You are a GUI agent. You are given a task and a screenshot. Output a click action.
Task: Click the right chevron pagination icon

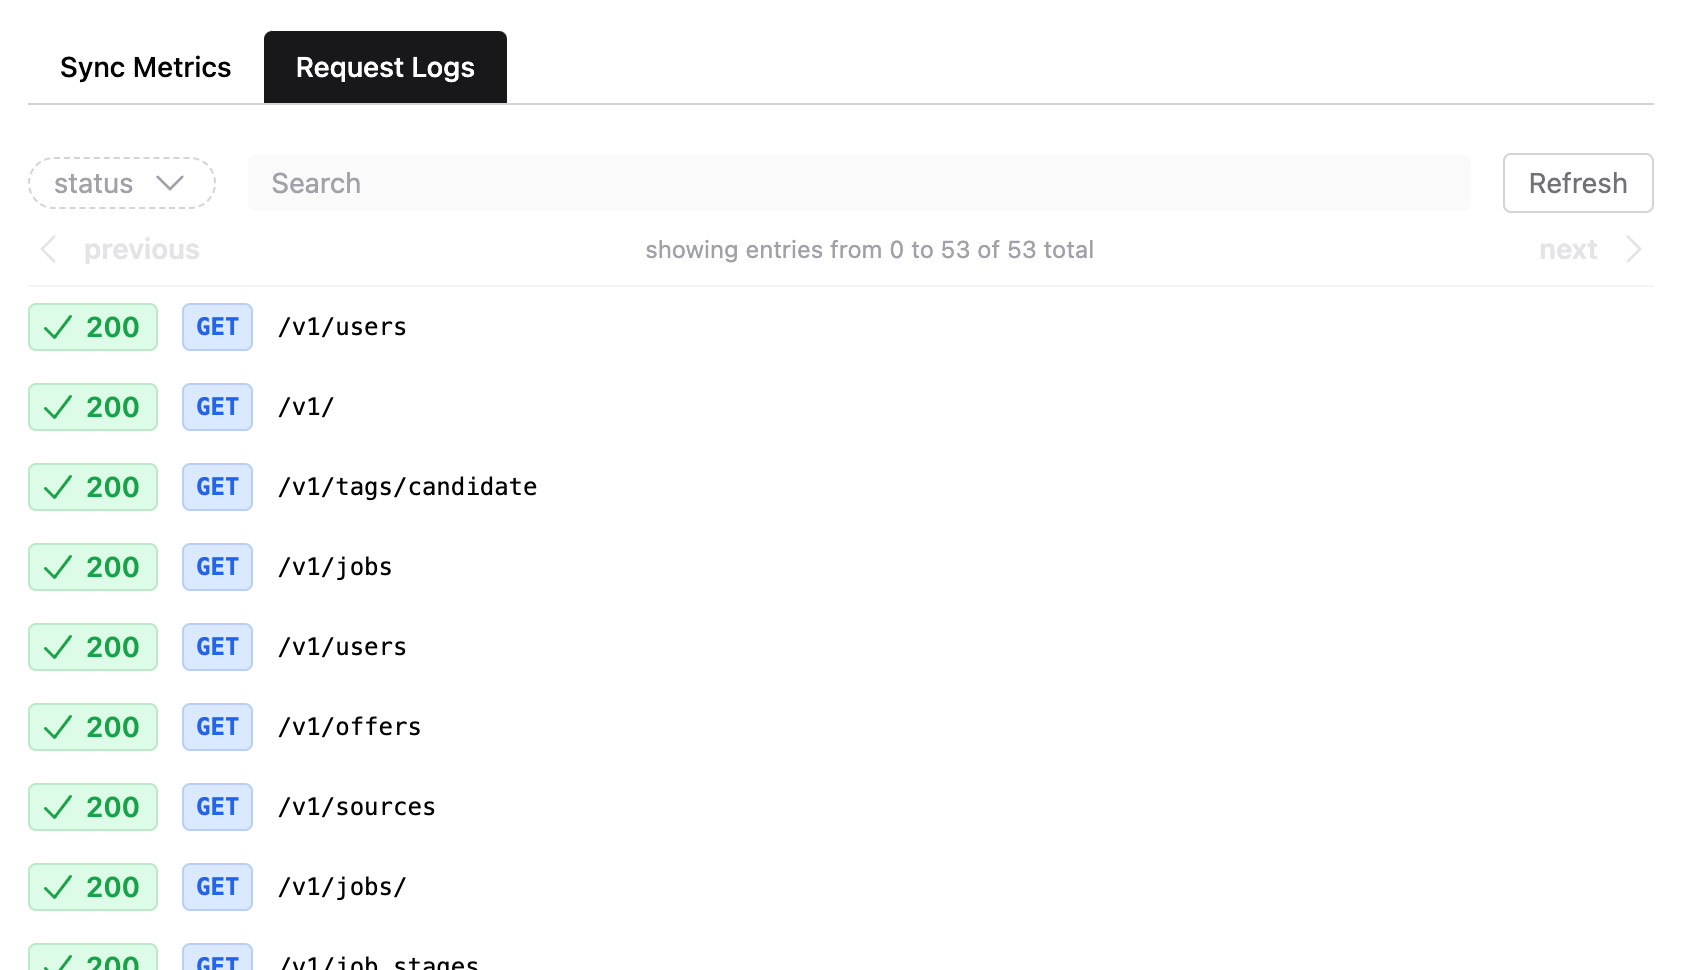pos(1634,249)
